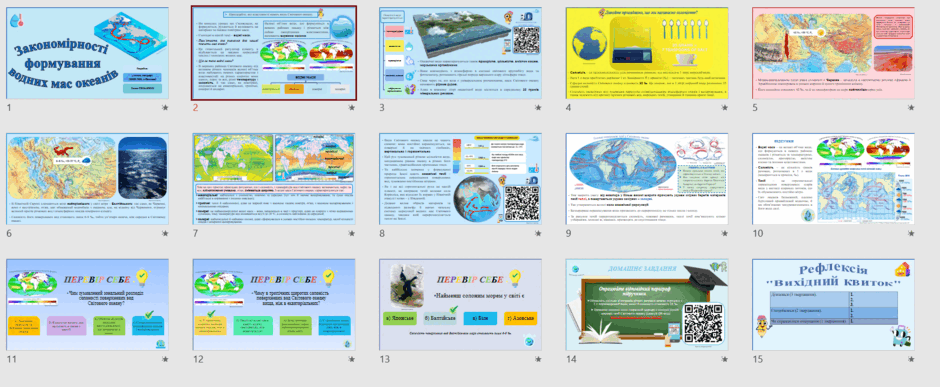Select slide 8 with globe and QR code

click(x=460, y=179)
